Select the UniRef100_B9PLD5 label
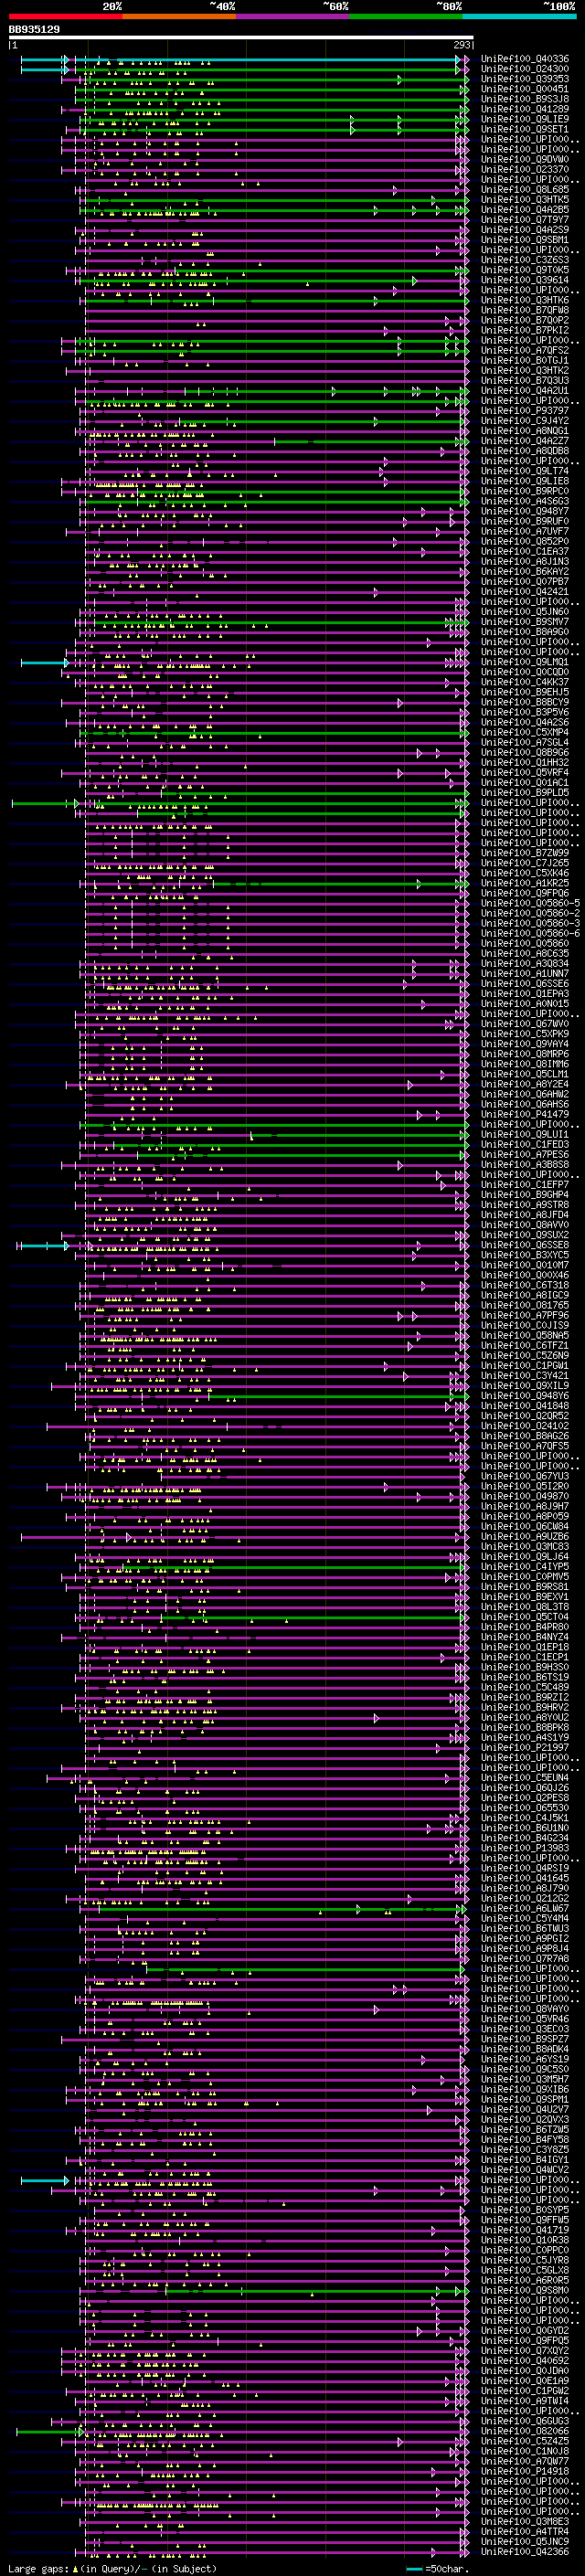Image resolution: width=585 pixels, height=2576 pixels. [525, 793]
